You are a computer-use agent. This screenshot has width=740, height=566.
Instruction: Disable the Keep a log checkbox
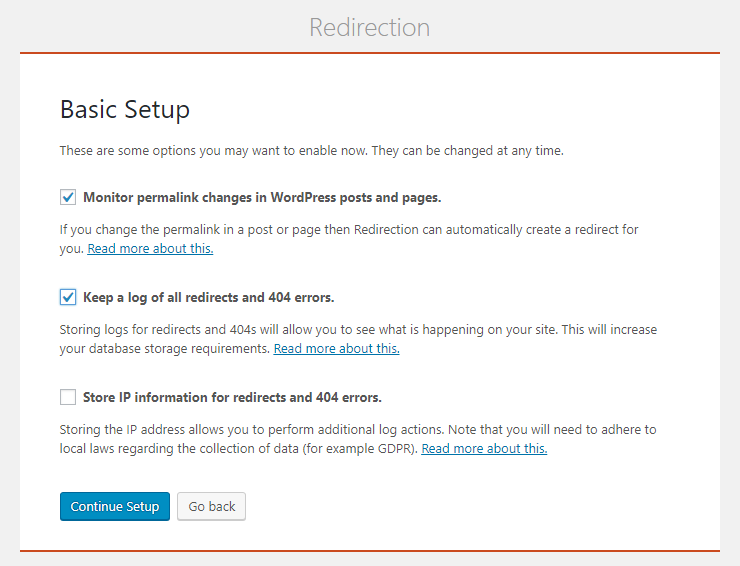(68, 297)
